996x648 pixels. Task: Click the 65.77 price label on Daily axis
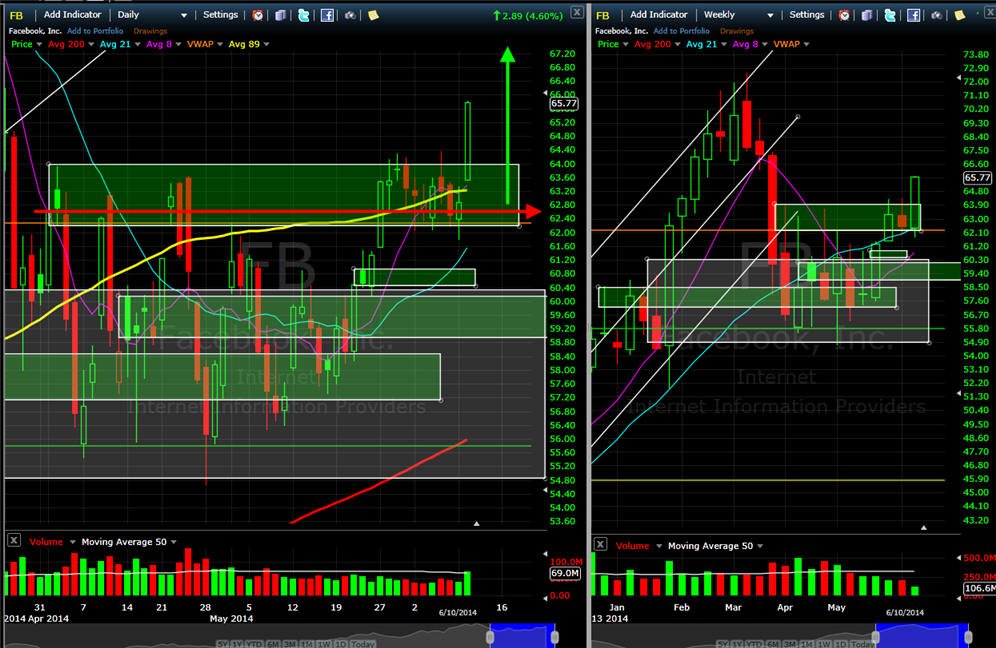point(563,104)
